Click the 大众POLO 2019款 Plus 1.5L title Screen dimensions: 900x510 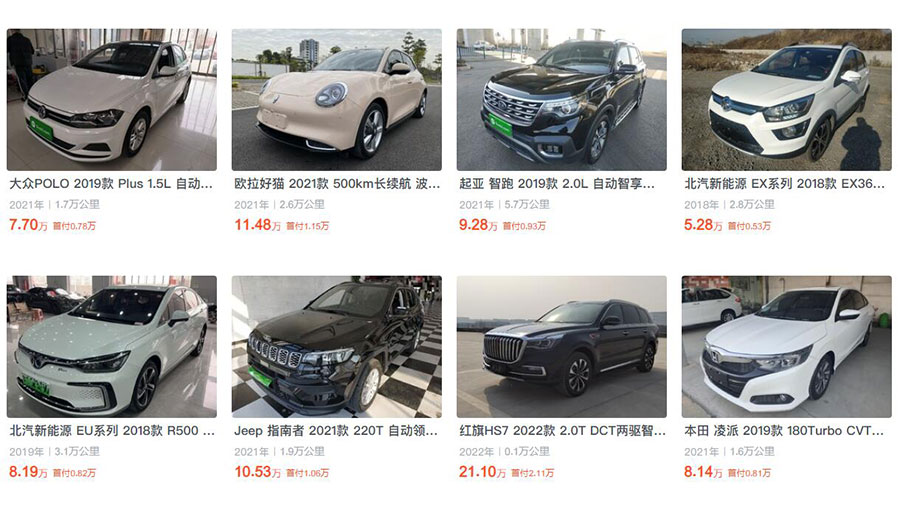(111, 184)
